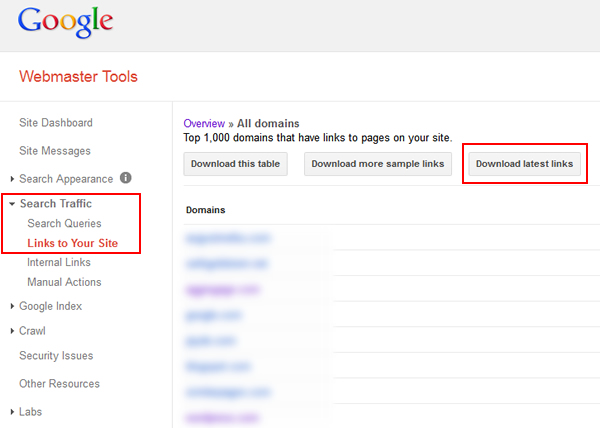Image resolution: width=600 pixels, height=428 pixels.
Task: Collapse the Search Traffic arrow
Action: 12,204
